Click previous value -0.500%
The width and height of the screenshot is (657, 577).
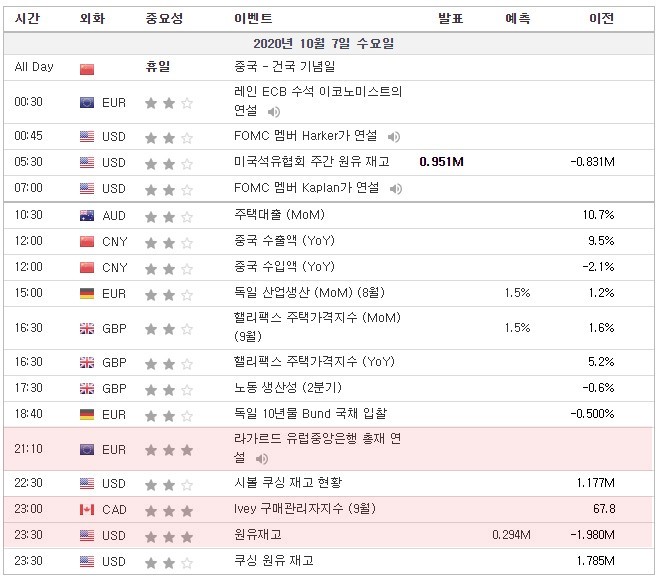pos(592,414)
